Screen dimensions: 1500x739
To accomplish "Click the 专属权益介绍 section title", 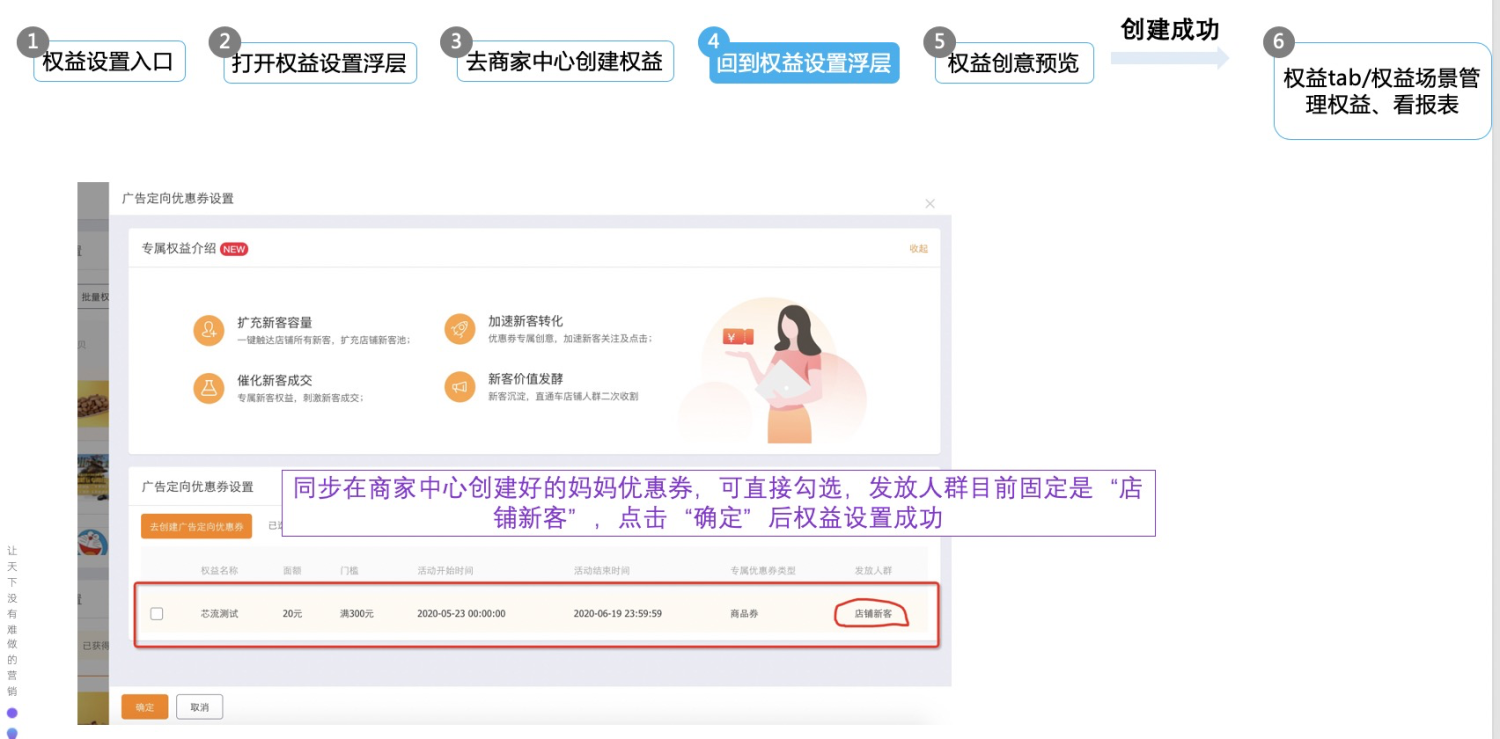I will pyautogui.click(x=178, y=249).
